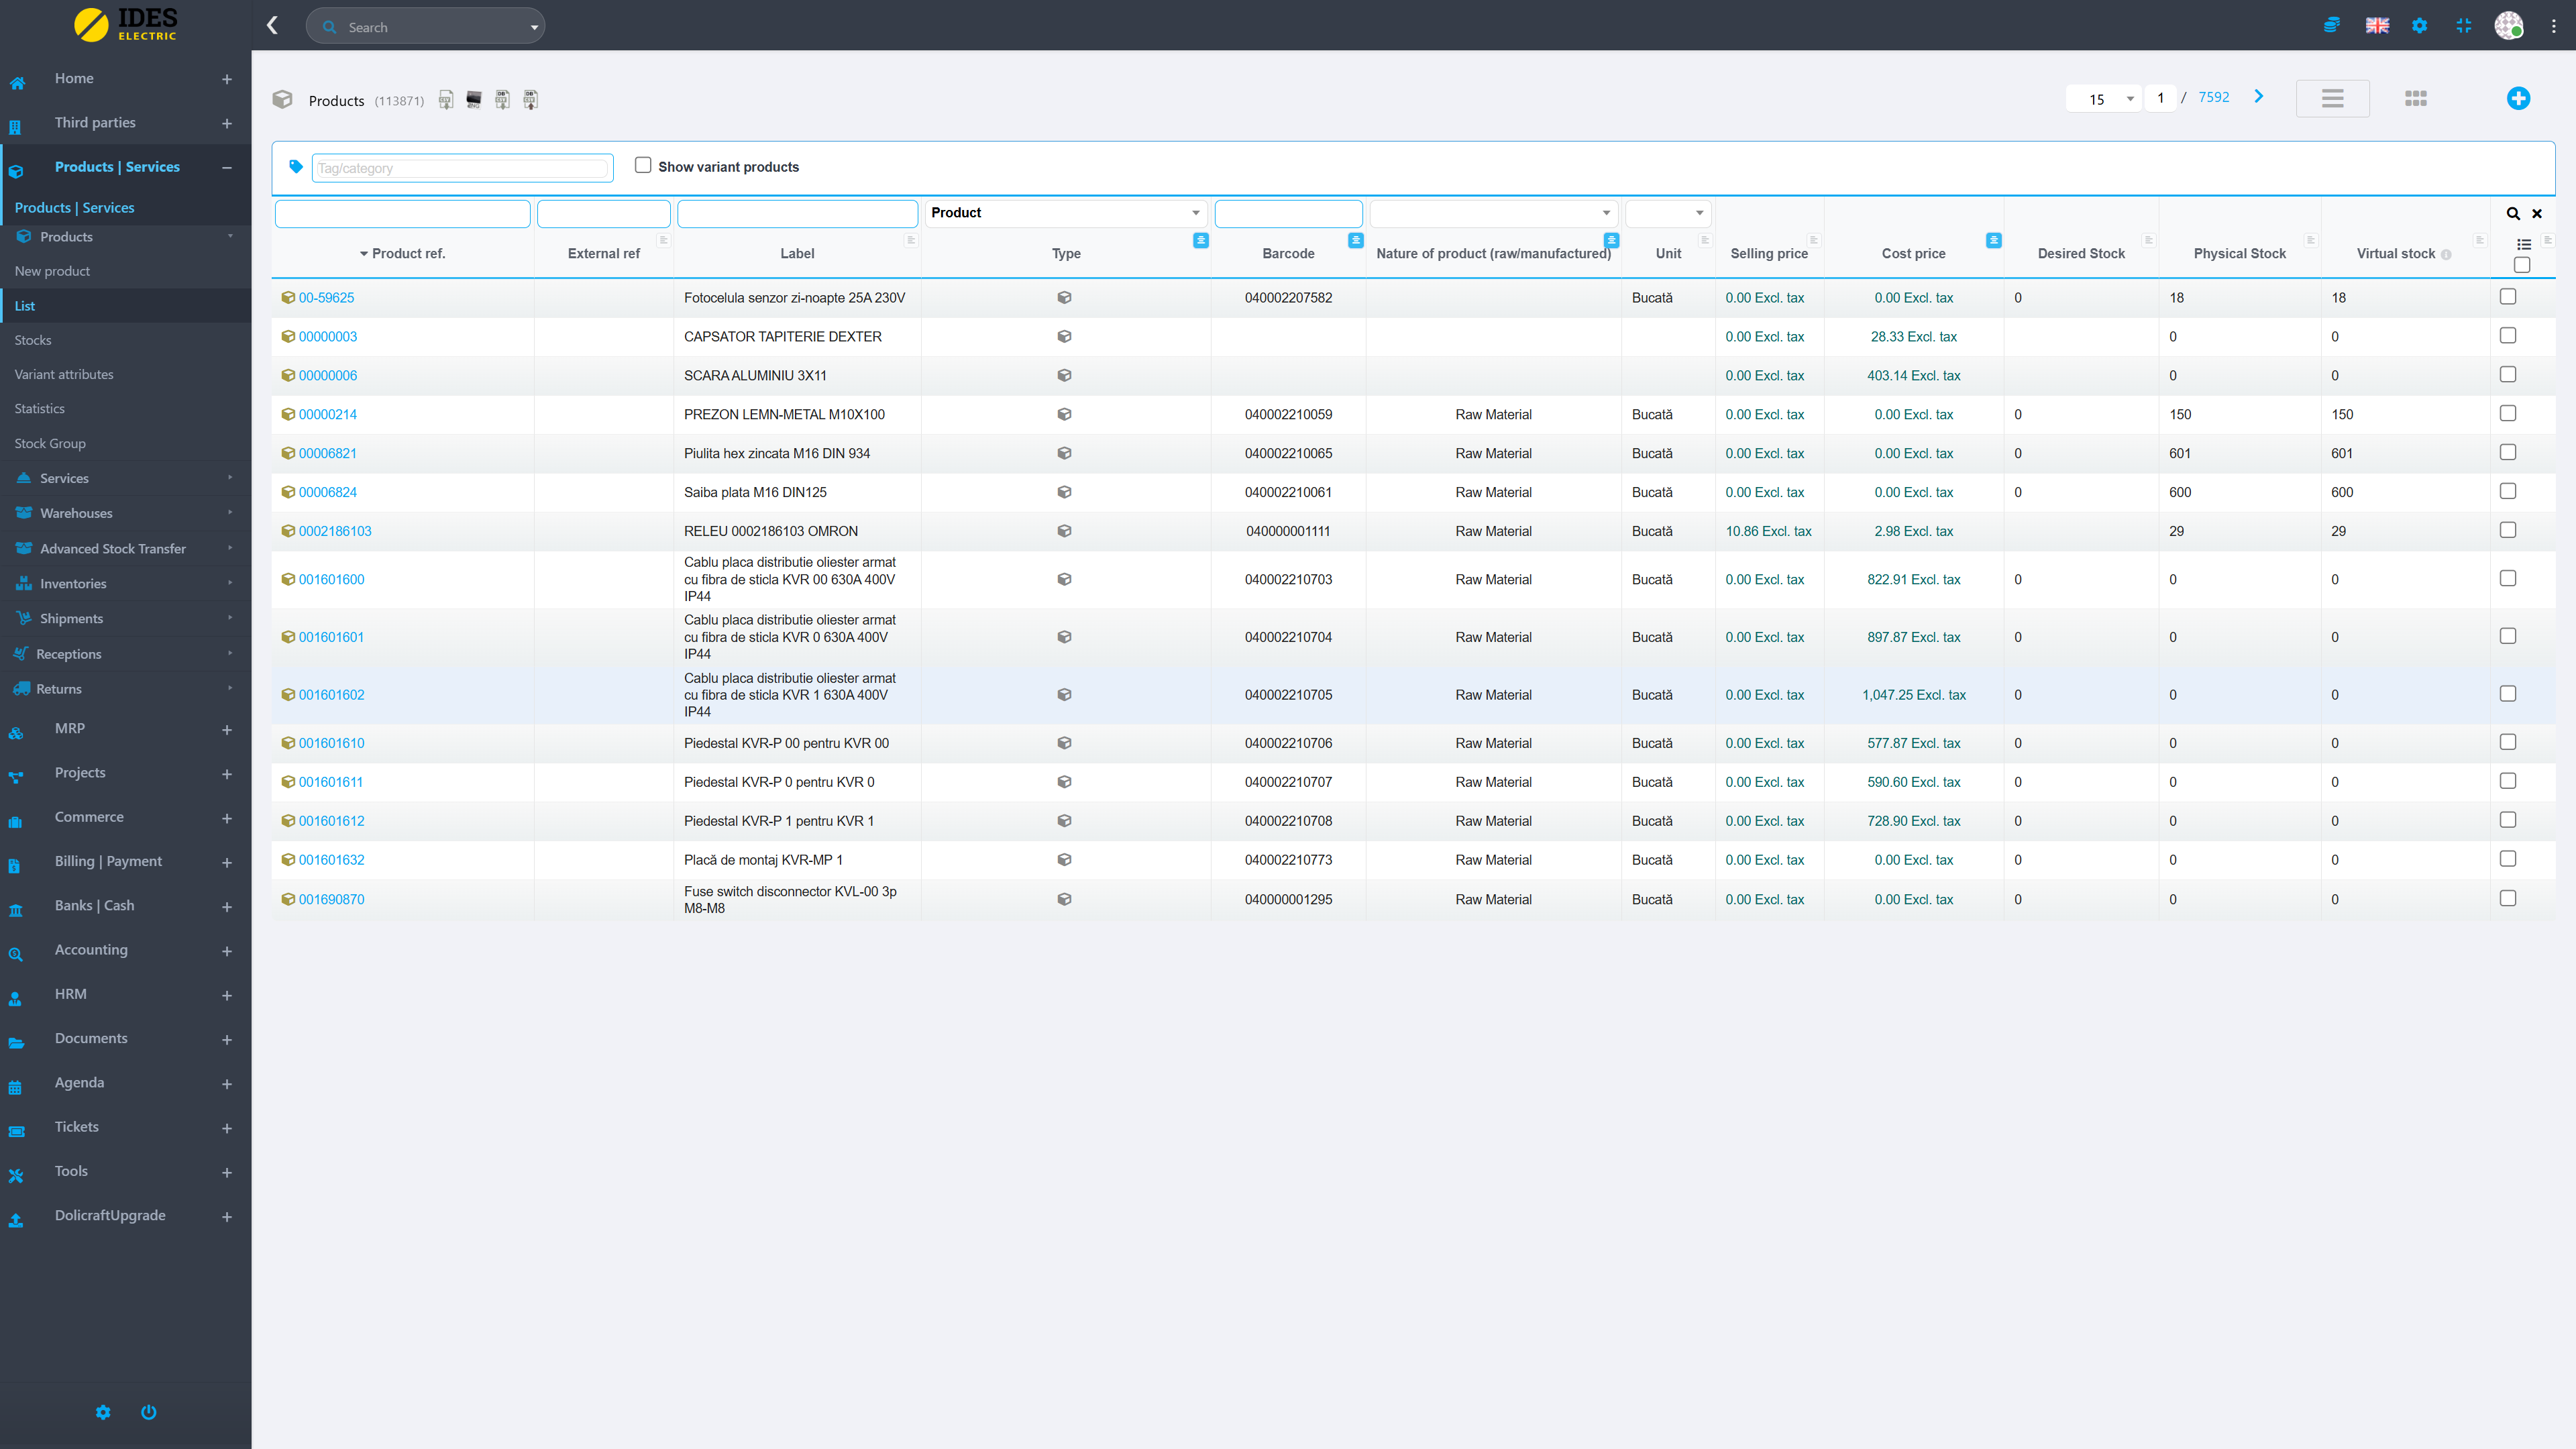Click the PNG image export icon

pyautogui.click(x=474, y=100)
